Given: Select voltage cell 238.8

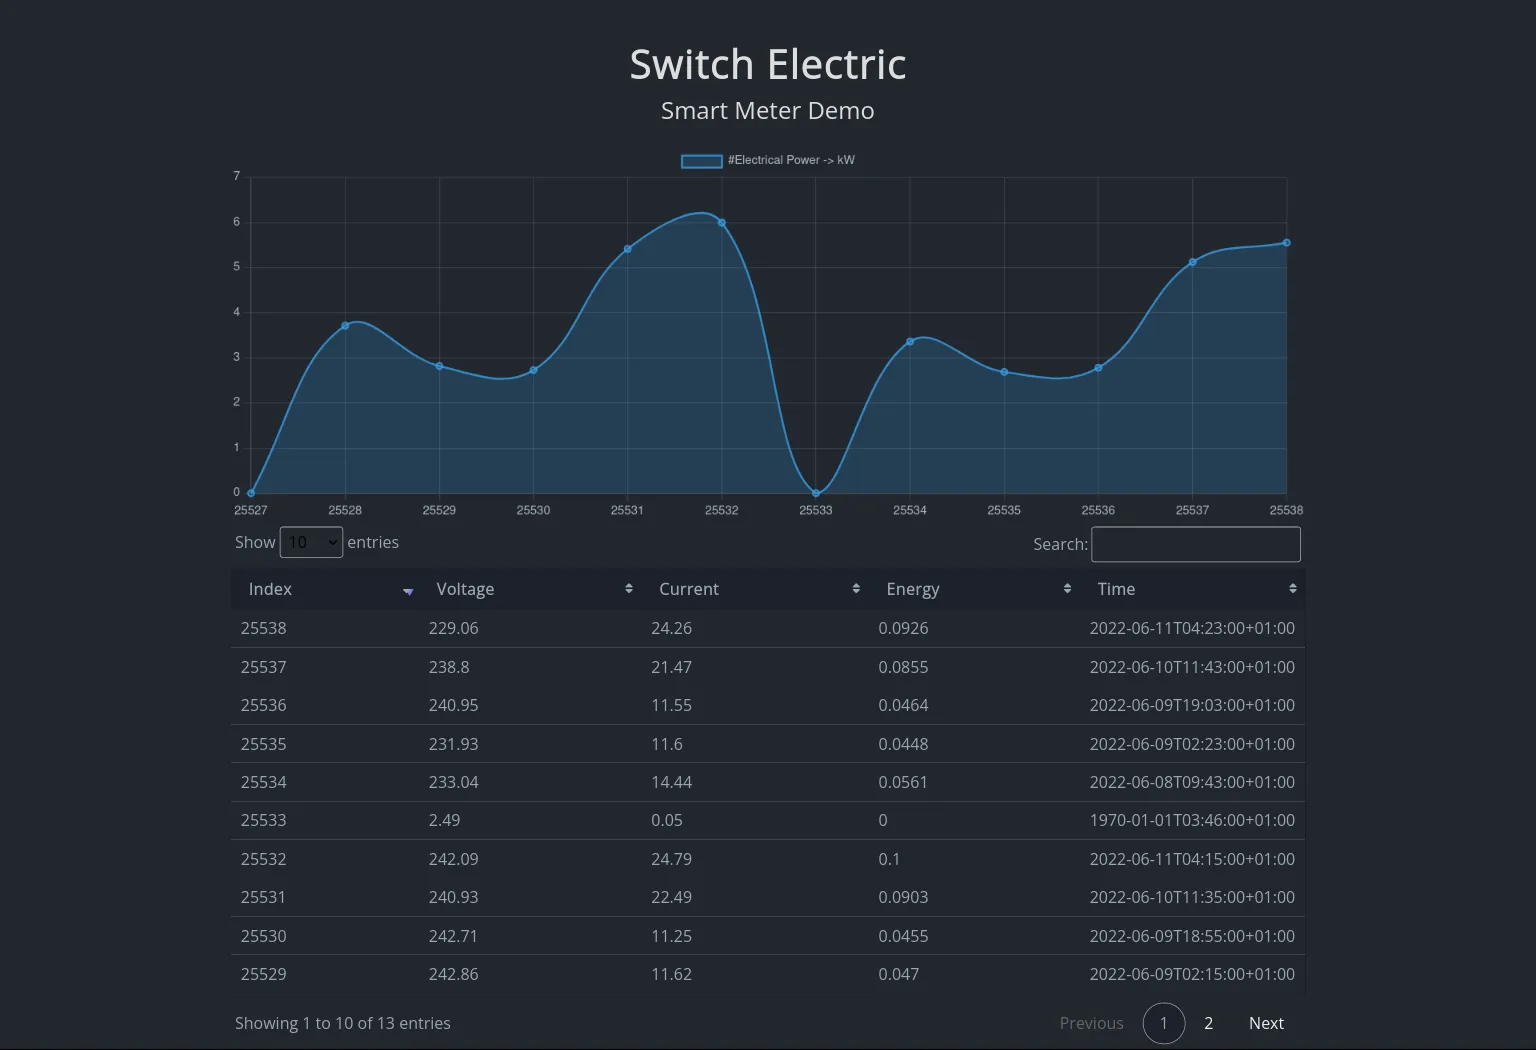Looking at the screenshot, I should [x=449, y=667].
